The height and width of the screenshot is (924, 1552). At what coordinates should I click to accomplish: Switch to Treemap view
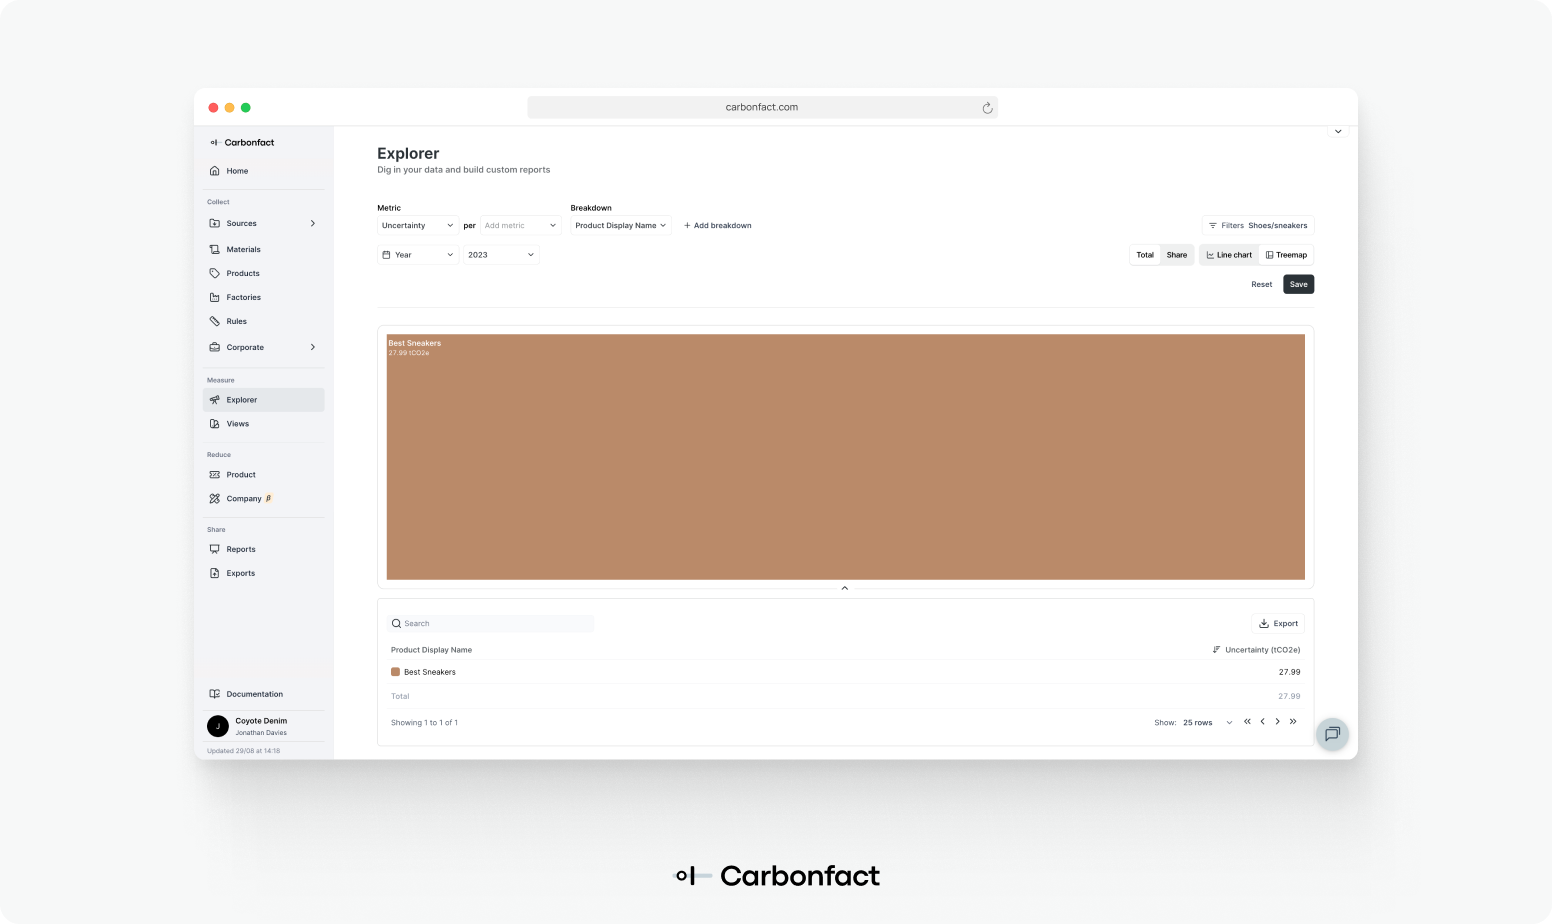[1286, 255]
